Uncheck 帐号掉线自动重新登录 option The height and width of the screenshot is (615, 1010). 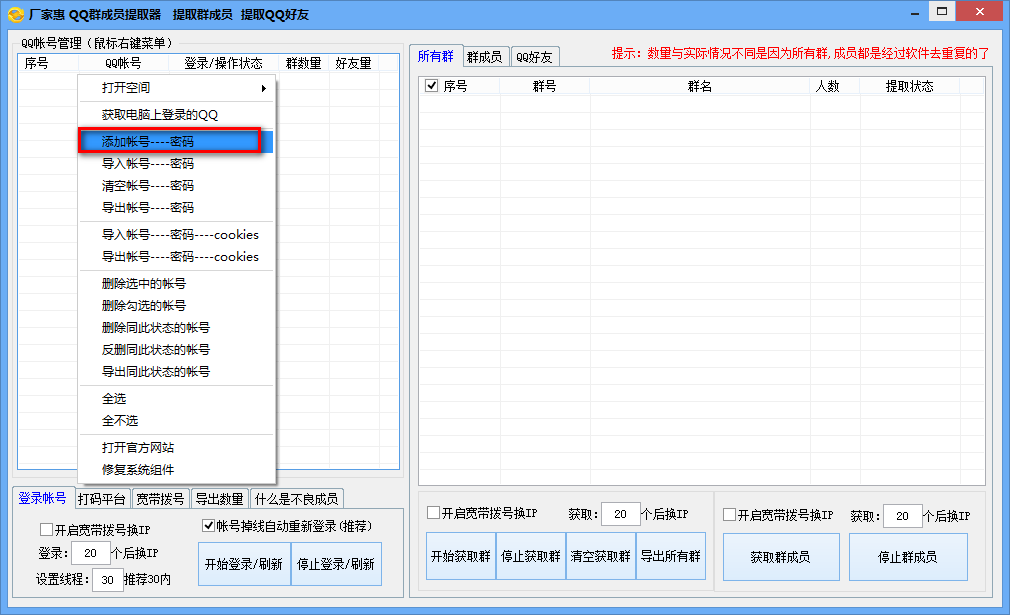click(208, 525)
